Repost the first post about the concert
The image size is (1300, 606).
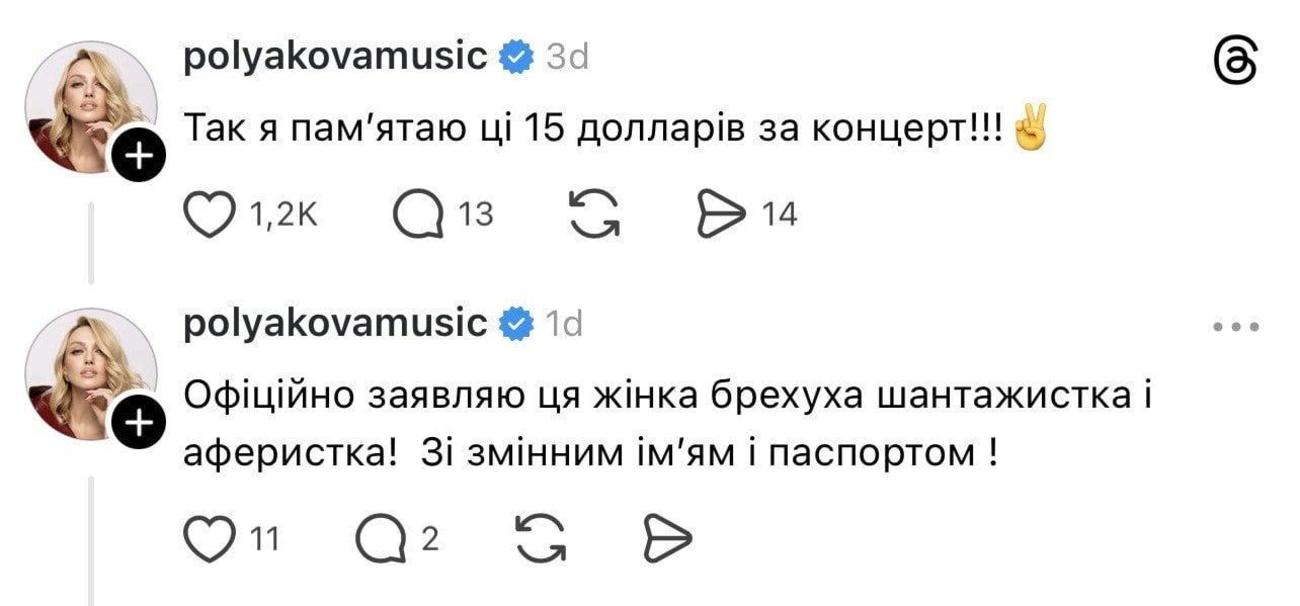coord(594,214)
